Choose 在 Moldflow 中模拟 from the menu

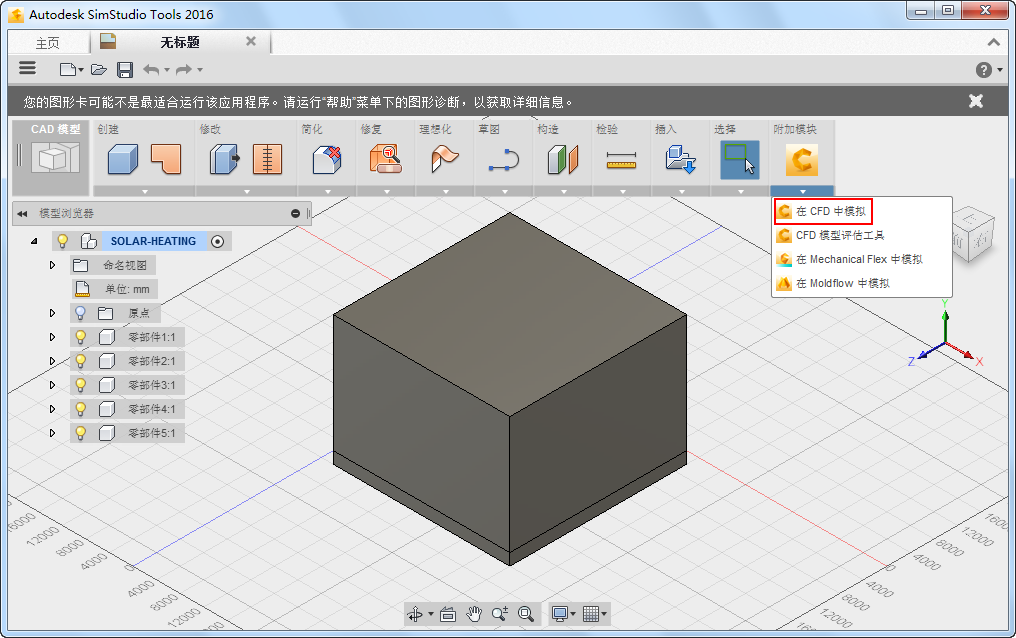pyautogui.click(x=842, y=283)
